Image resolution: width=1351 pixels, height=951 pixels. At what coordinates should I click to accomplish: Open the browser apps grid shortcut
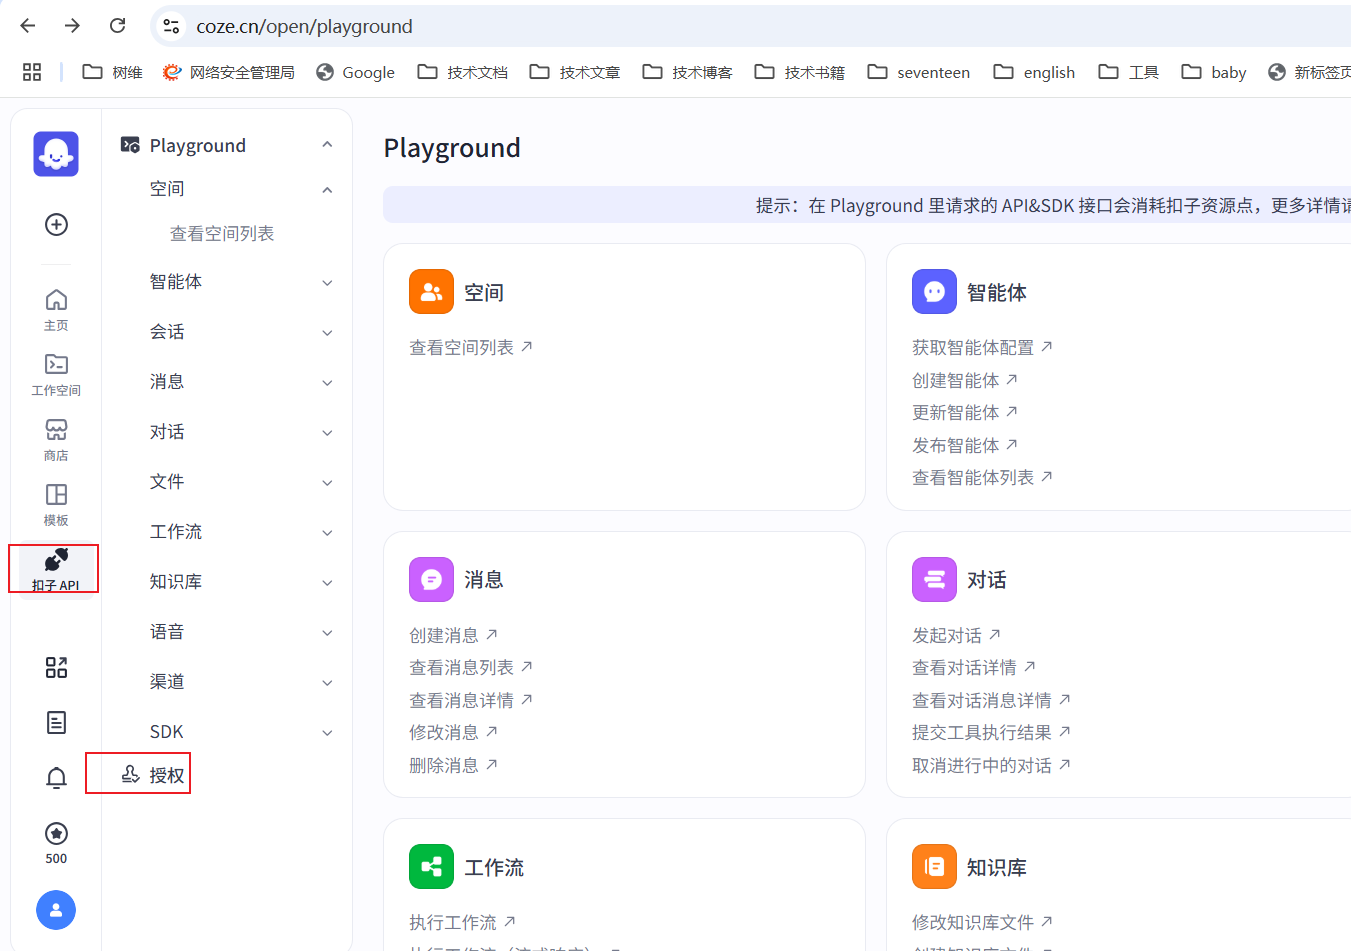(x=32, y=72)
